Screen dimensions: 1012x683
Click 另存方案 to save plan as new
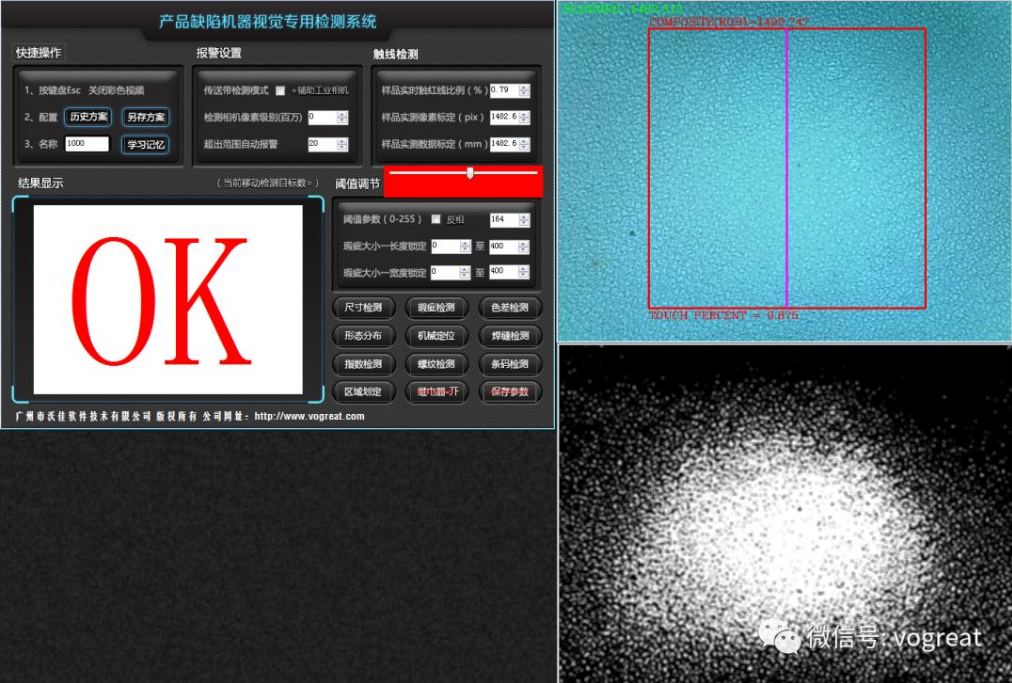coord(144,117)
